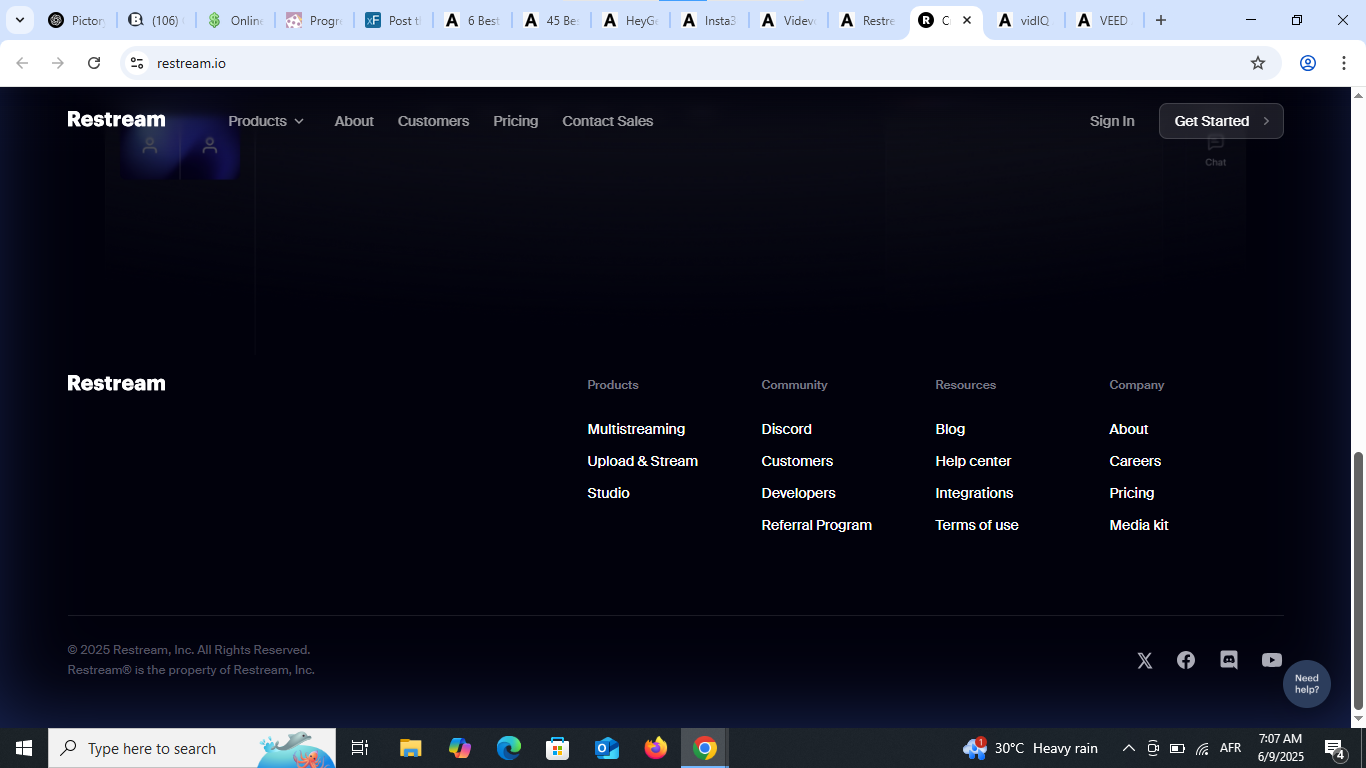1366x768 pixels.
Task: Expand the Products menu in the header
Action: click(x=266, y=121)
